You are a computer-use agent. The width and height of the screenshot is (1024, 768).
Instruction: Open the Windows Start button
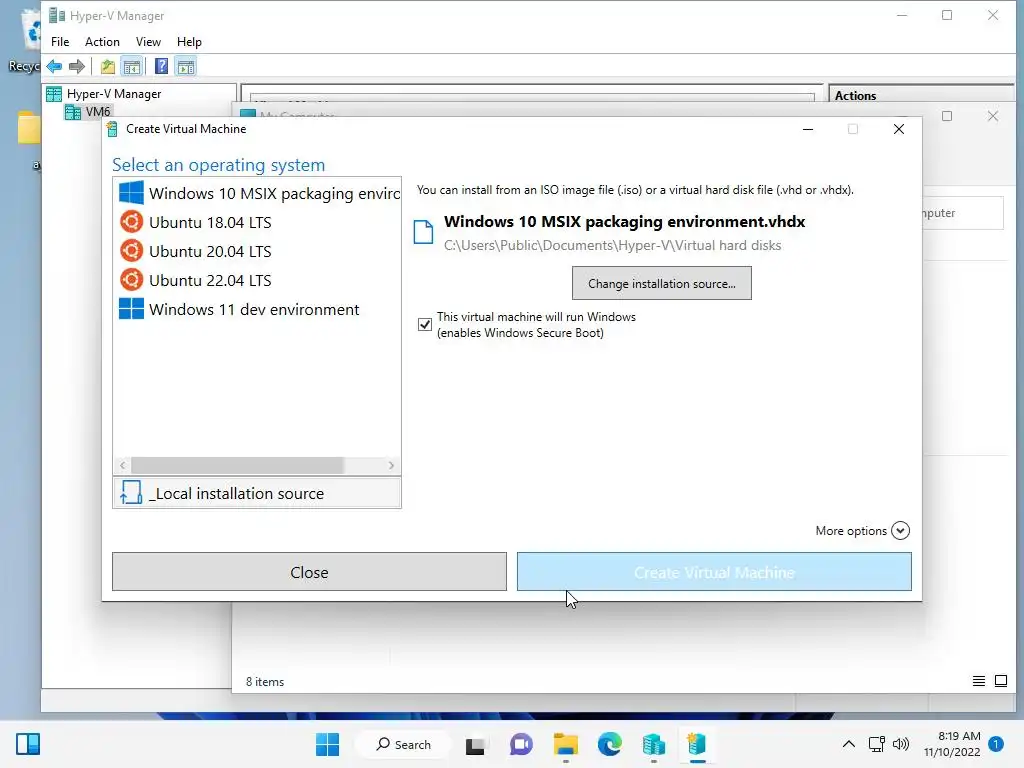(x=327, y=744)
